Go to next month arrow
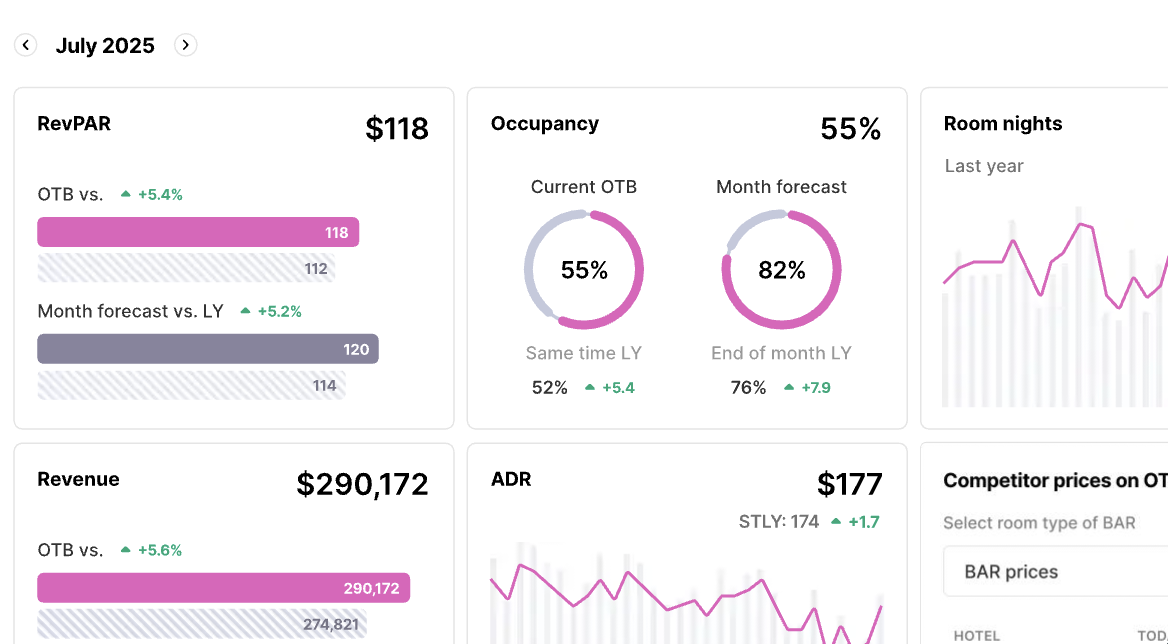 (x=185, y=45)
